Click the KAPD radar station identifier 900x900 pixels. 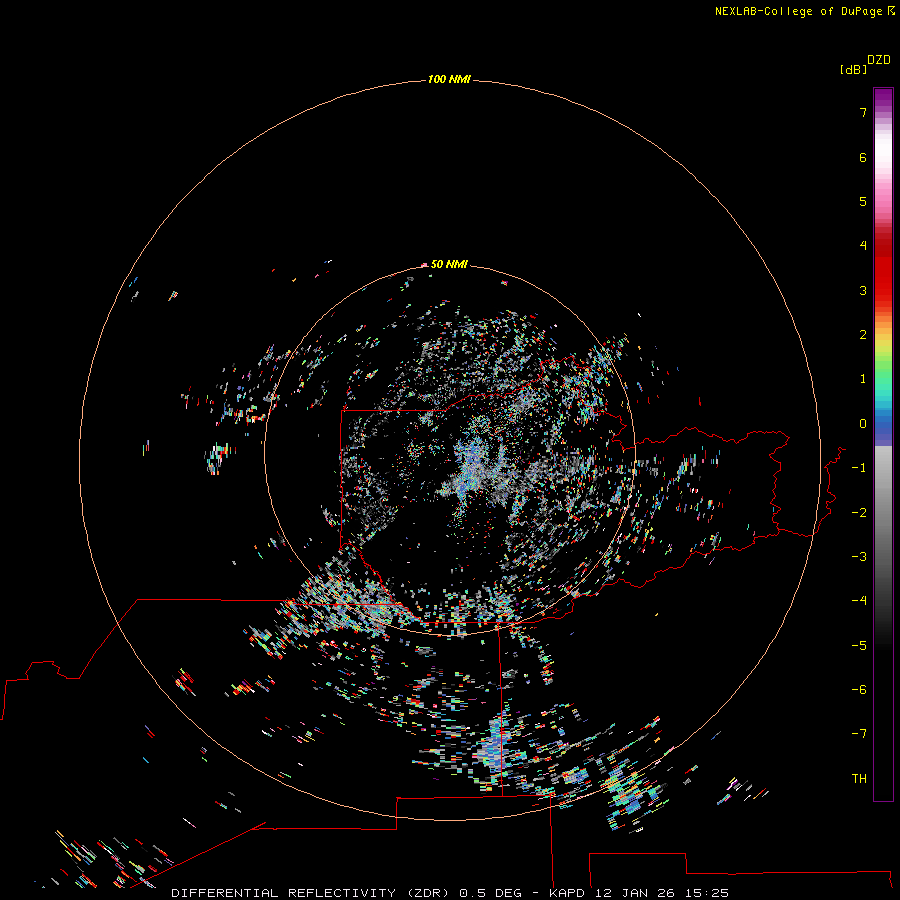click(567, 893)
